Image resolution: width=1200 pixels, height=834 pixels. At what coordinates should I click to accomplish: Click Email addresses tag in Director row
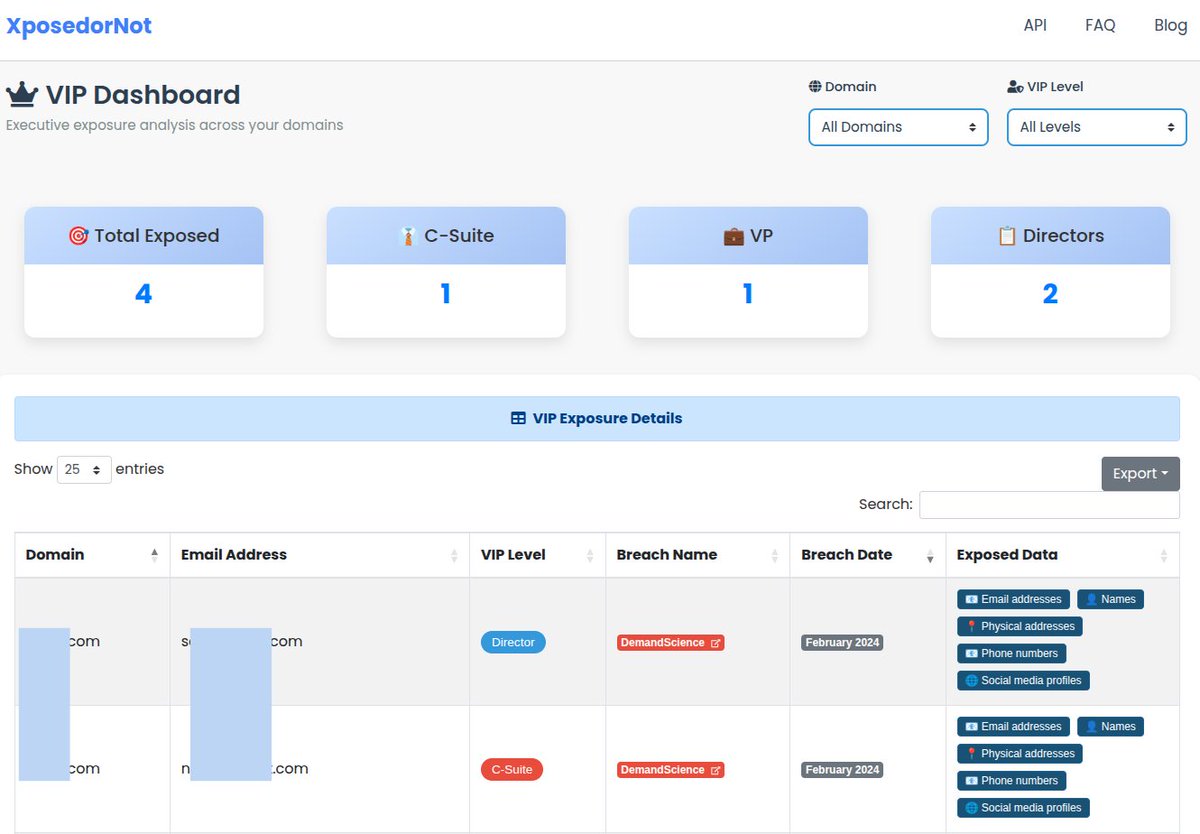[1013, 599]
